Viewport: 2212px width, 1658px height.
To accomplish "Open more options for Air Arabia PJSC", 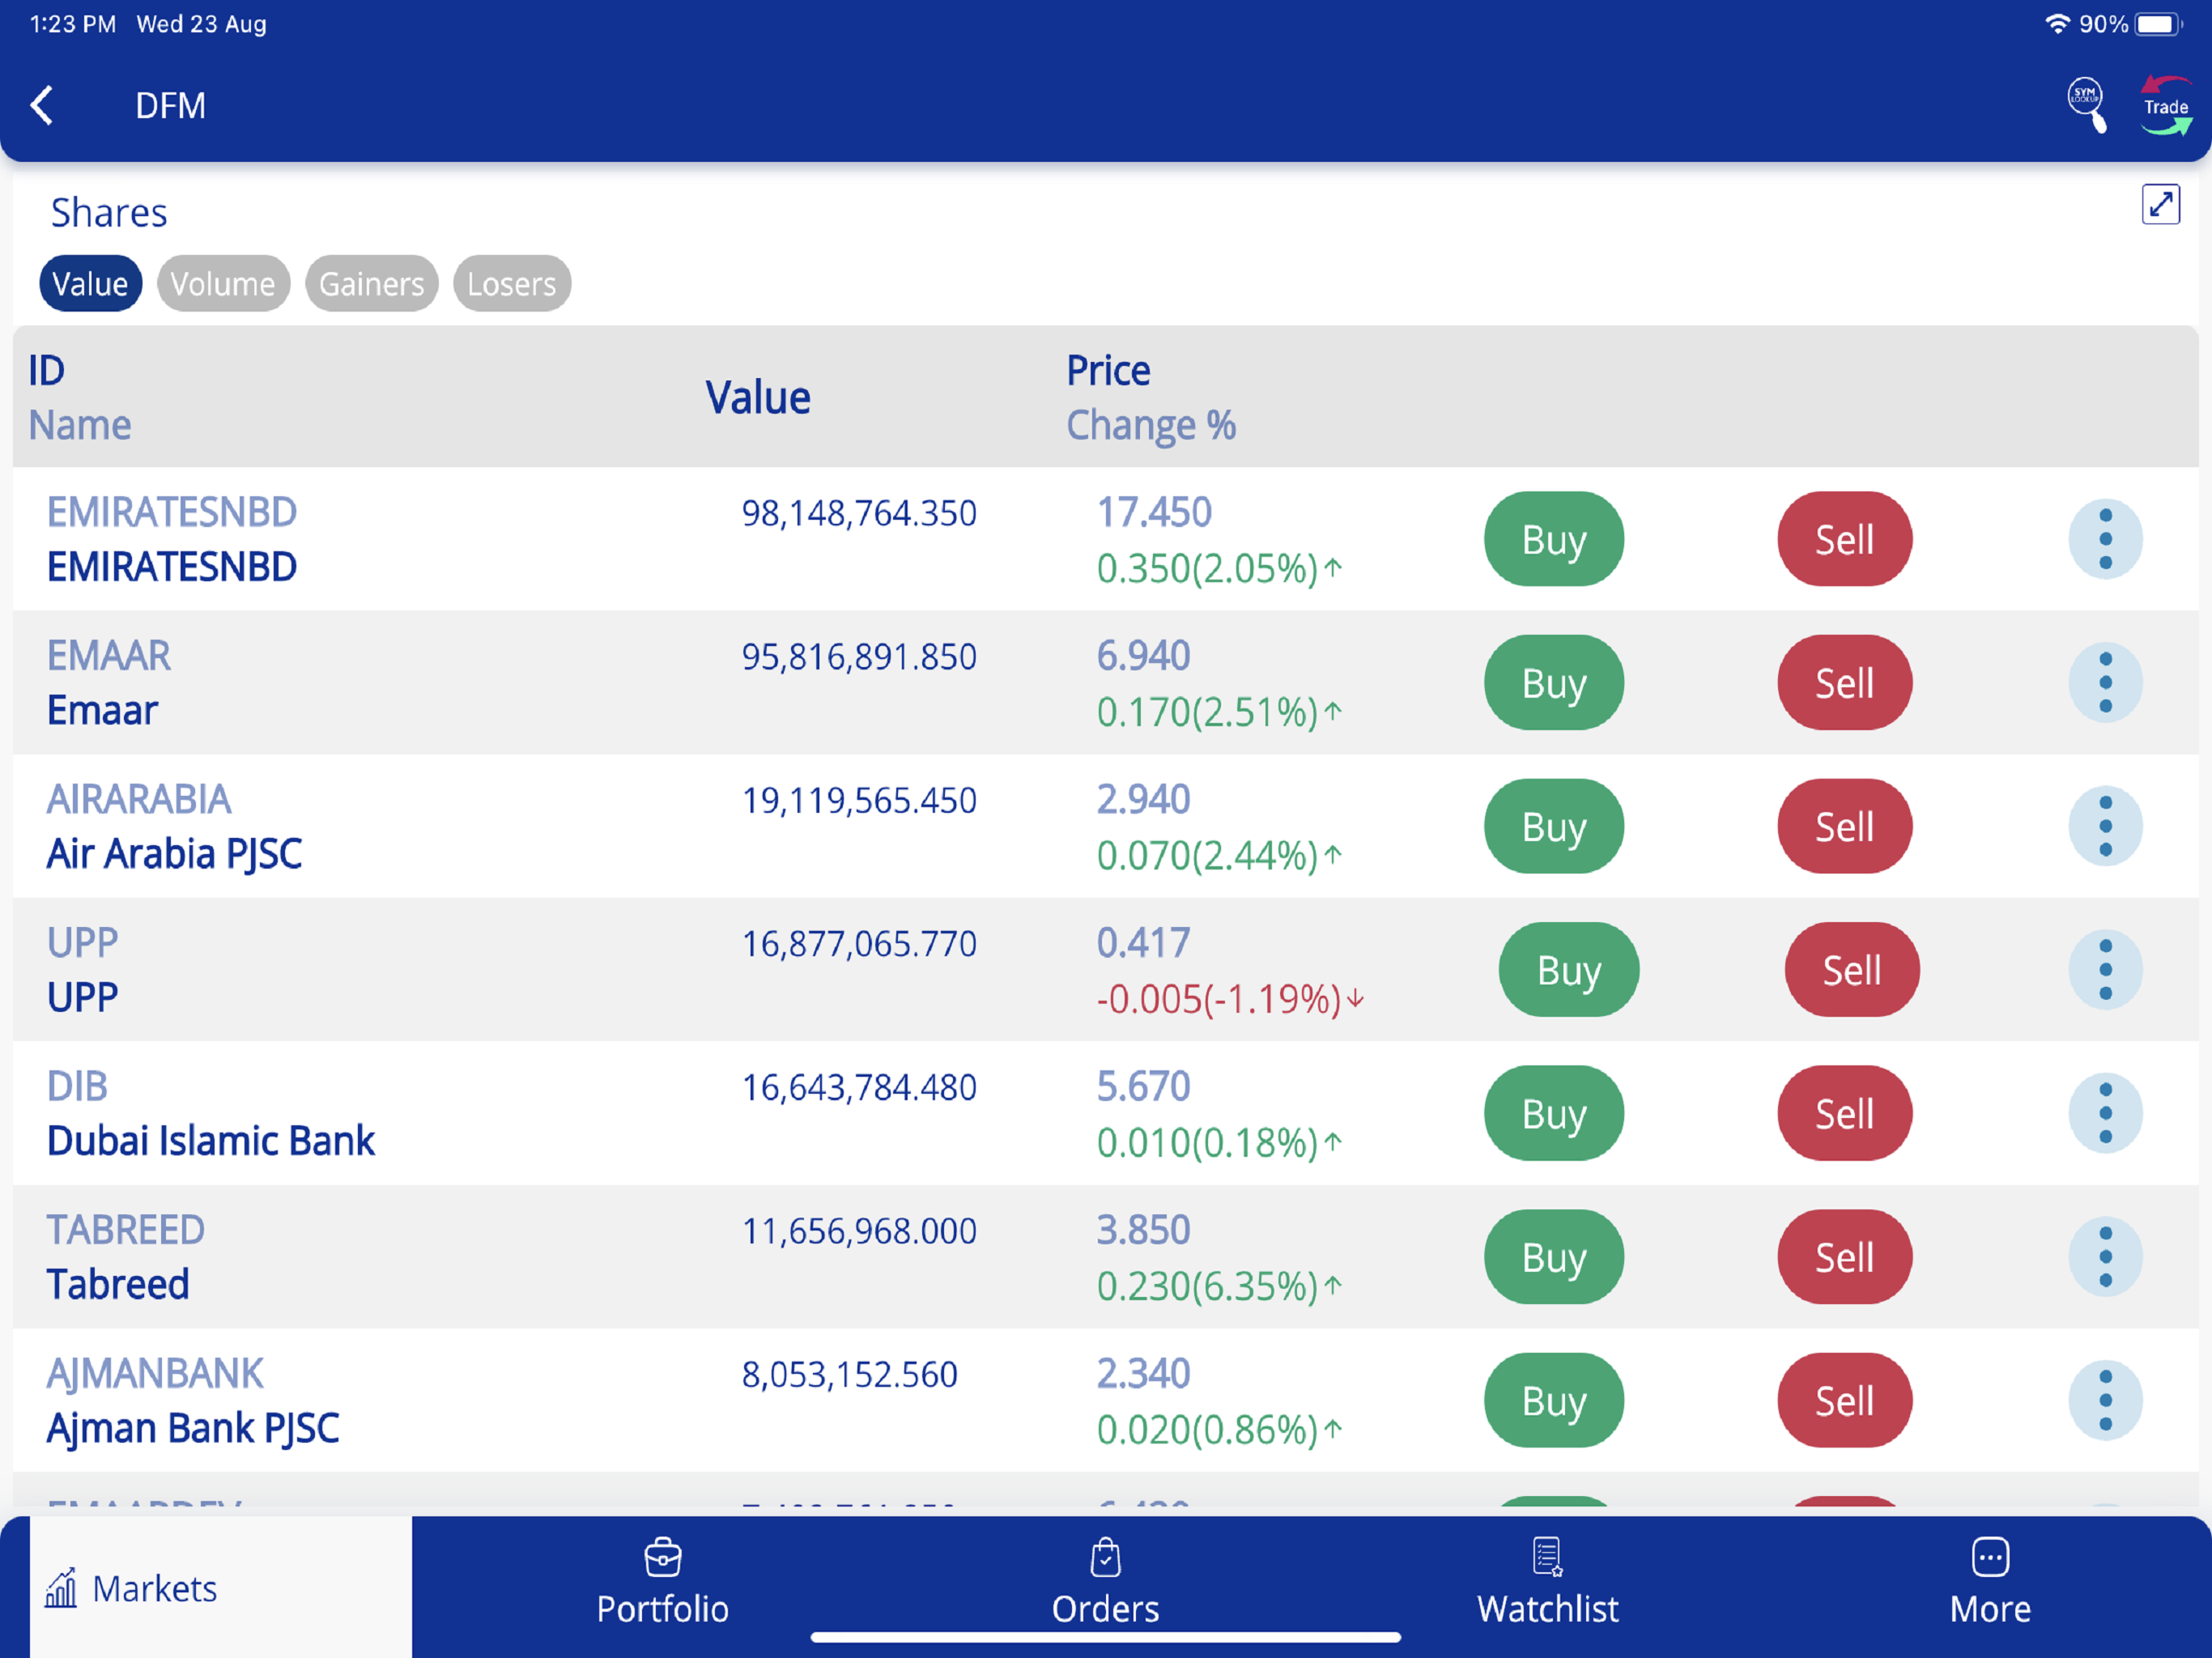I will (x=2105, y=826).
